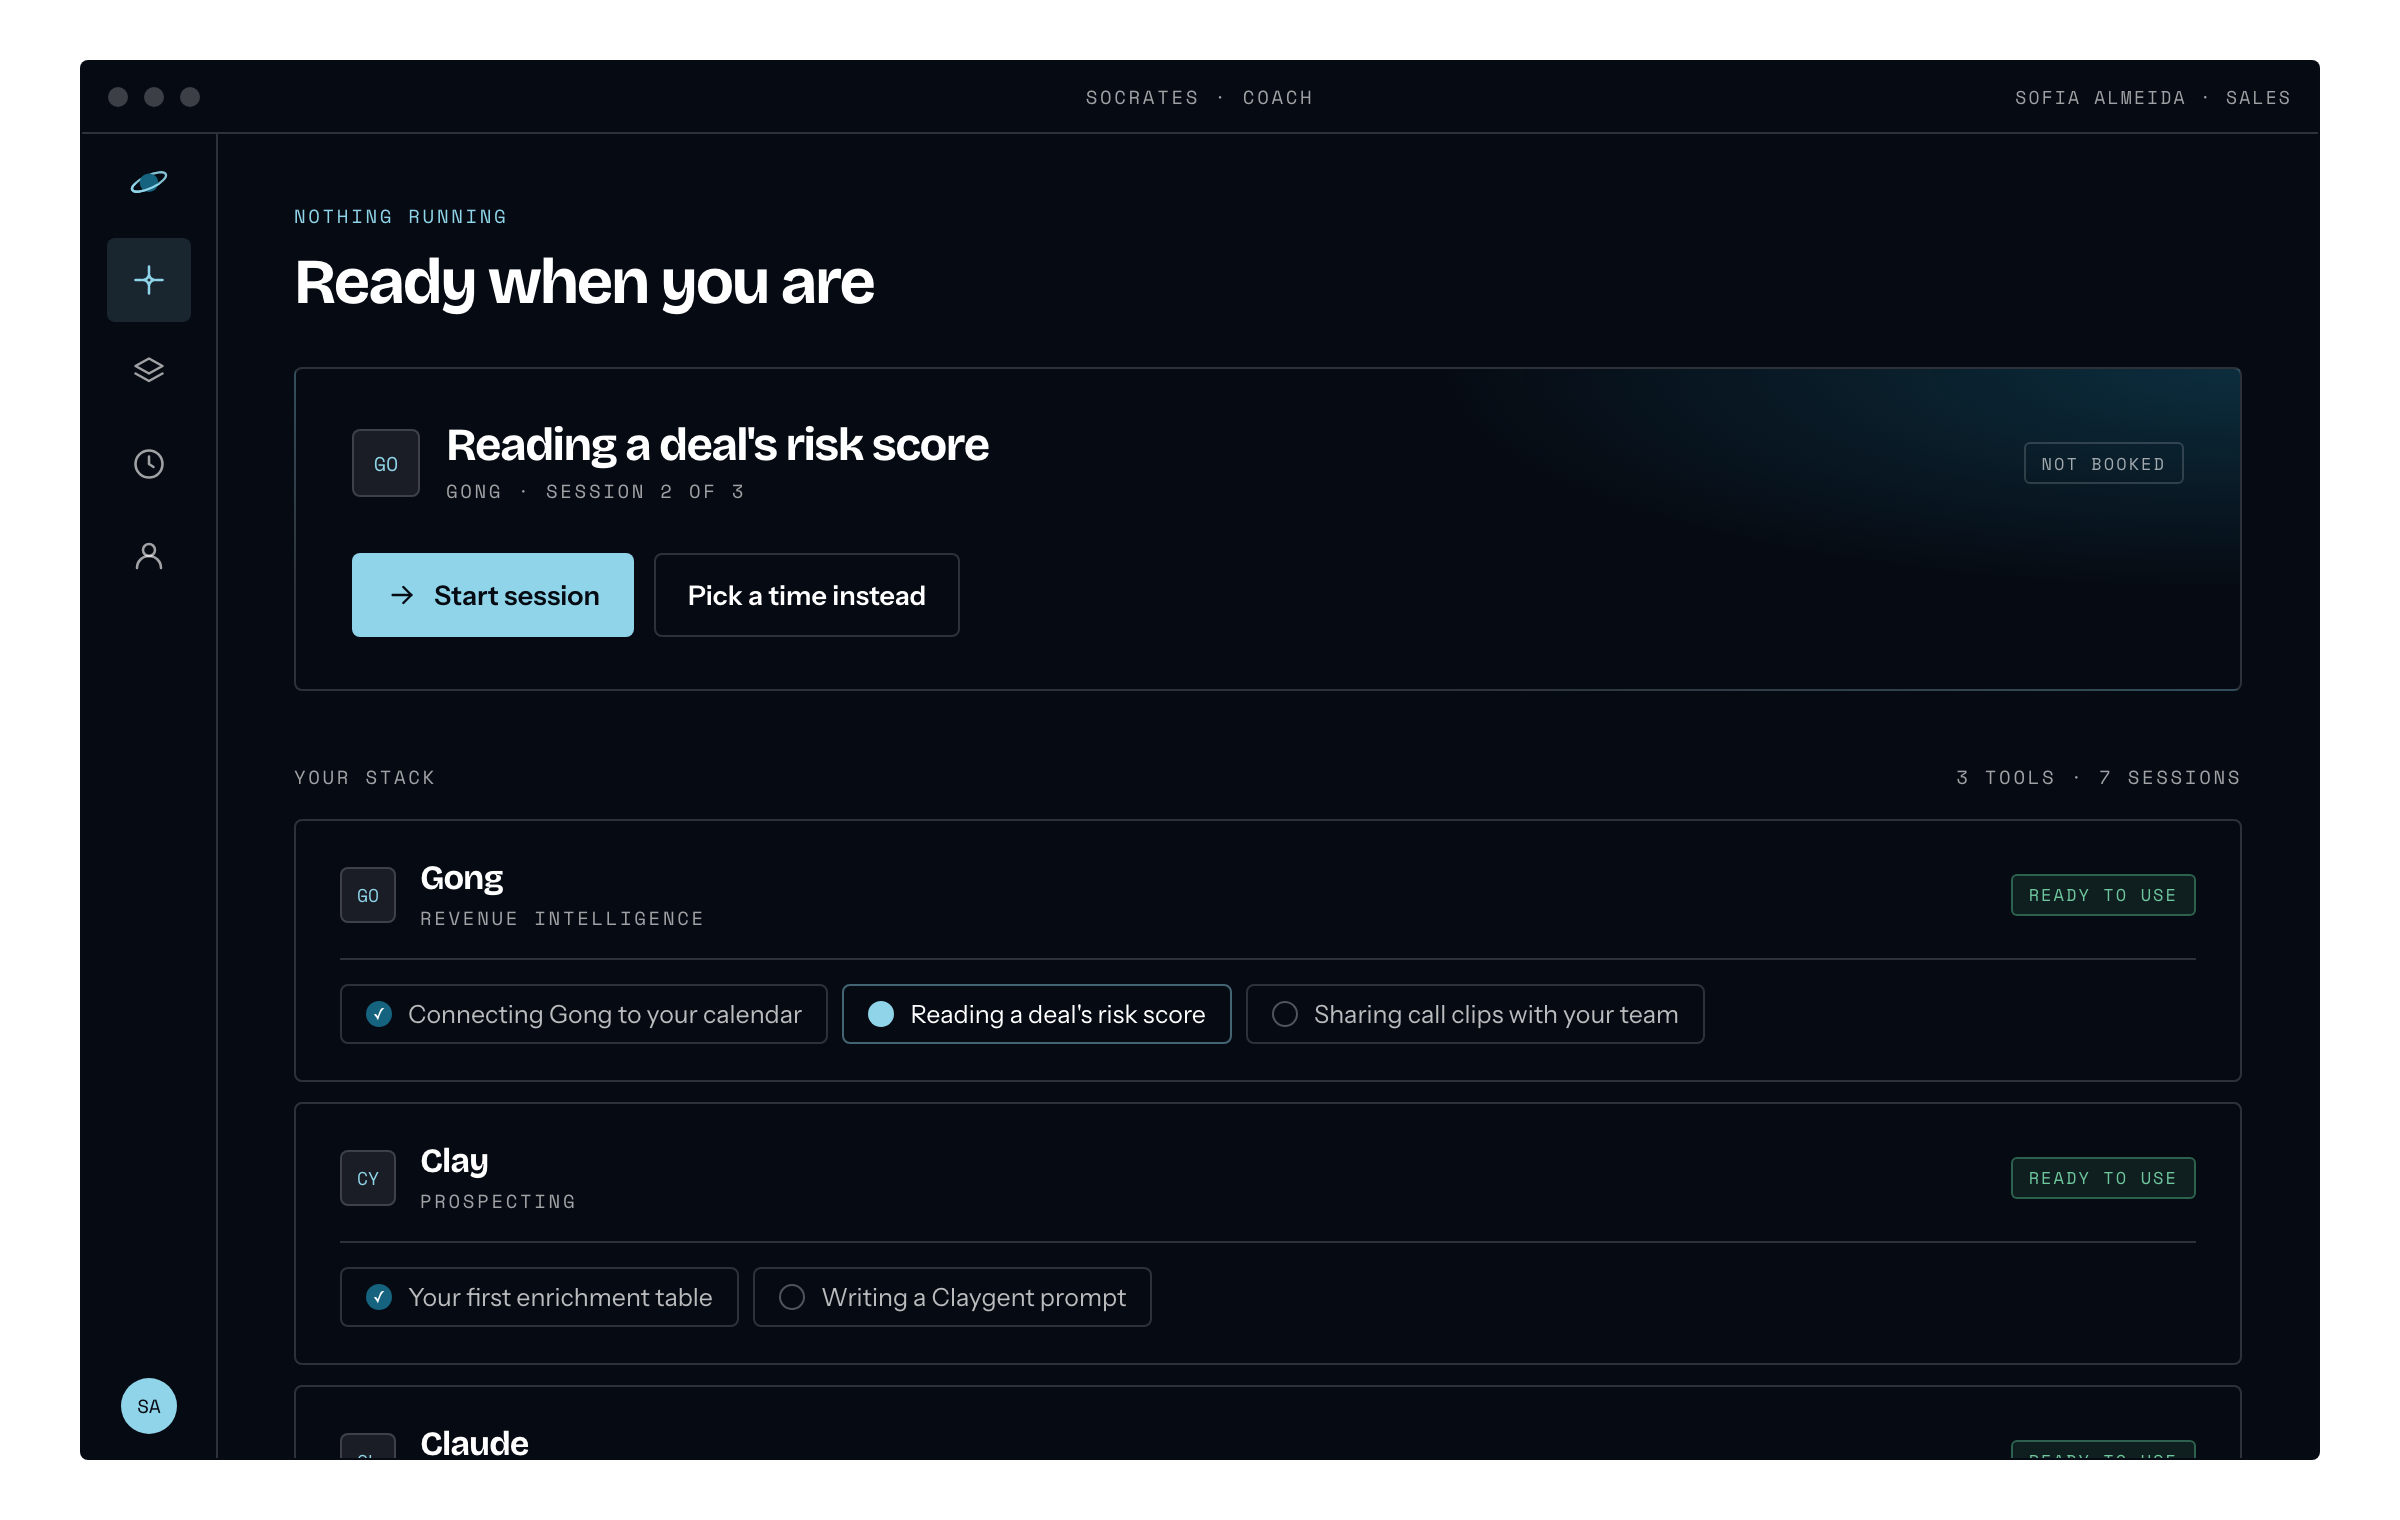Click the GO badge in Gong card

(368, 895)
